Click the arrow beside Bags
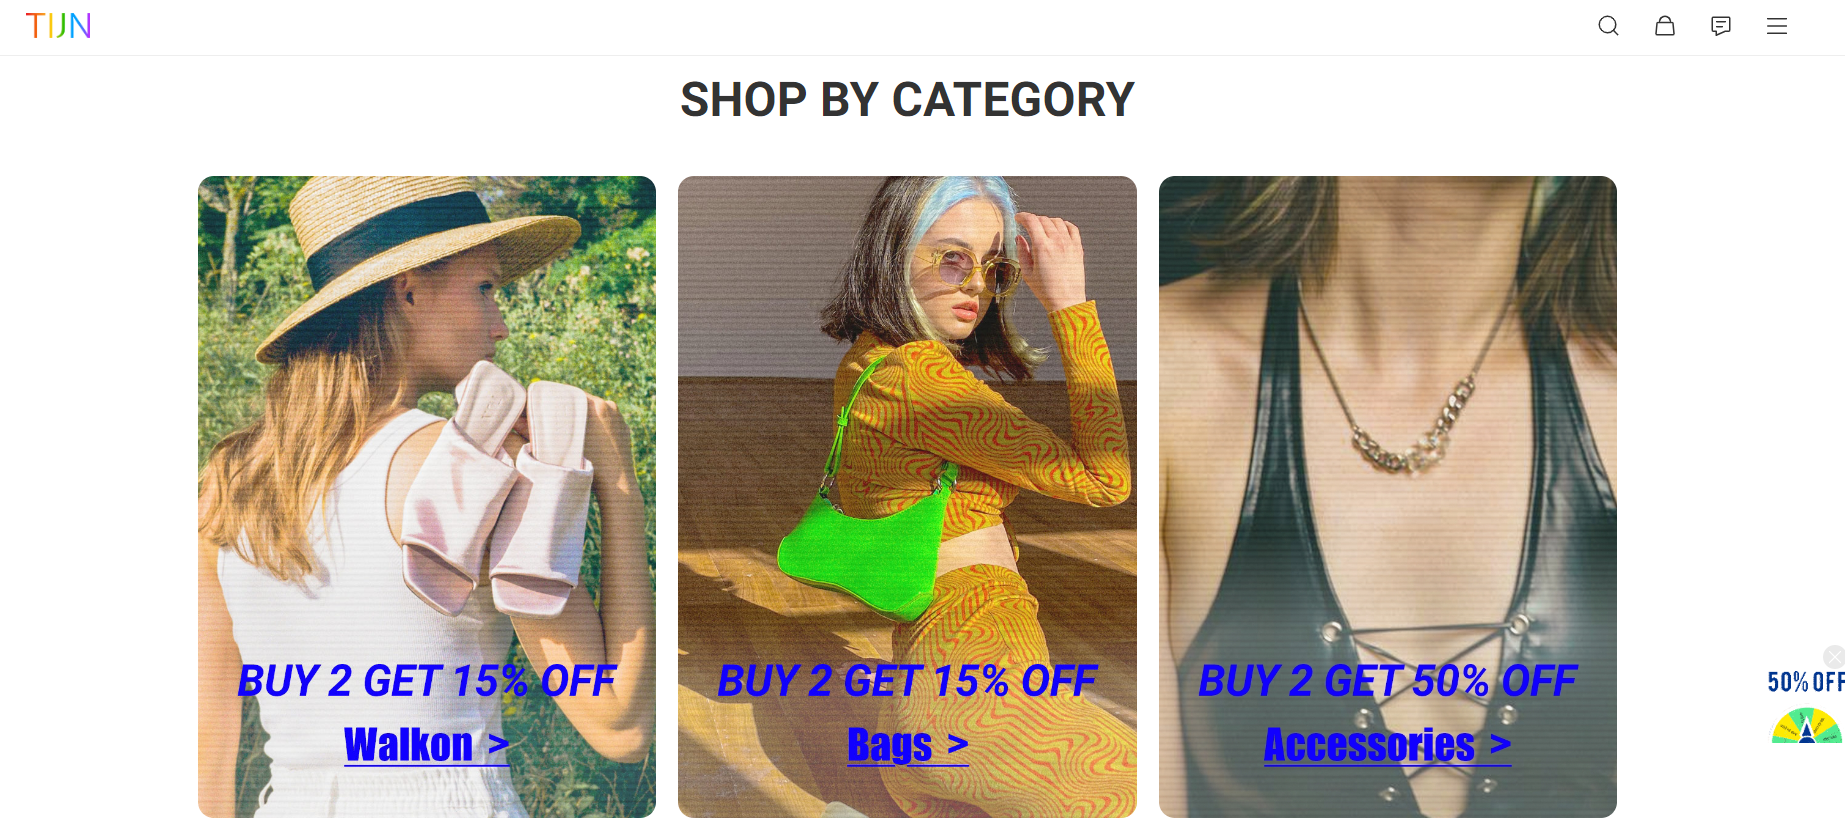The height and width of the screenshot is (839, 1845). [x=957, y=745]
